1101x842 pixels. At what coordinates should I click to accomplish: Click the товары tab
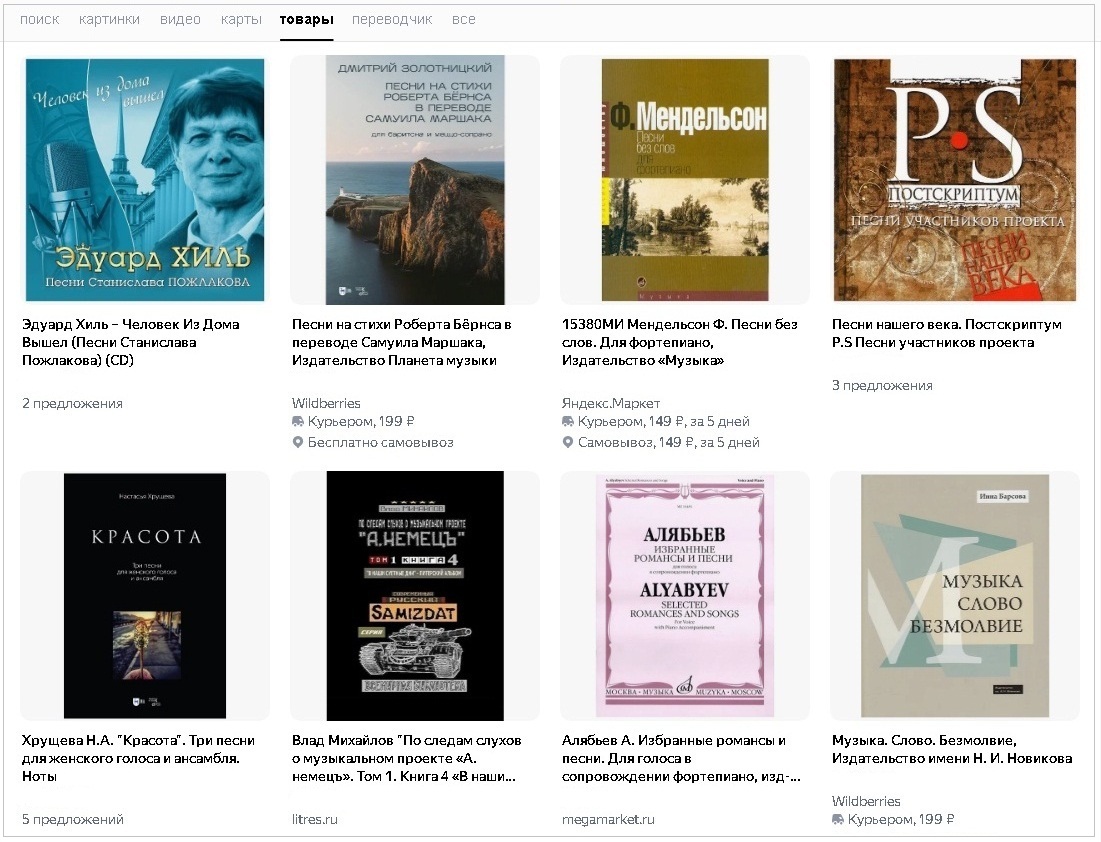[x=306, y=20]
